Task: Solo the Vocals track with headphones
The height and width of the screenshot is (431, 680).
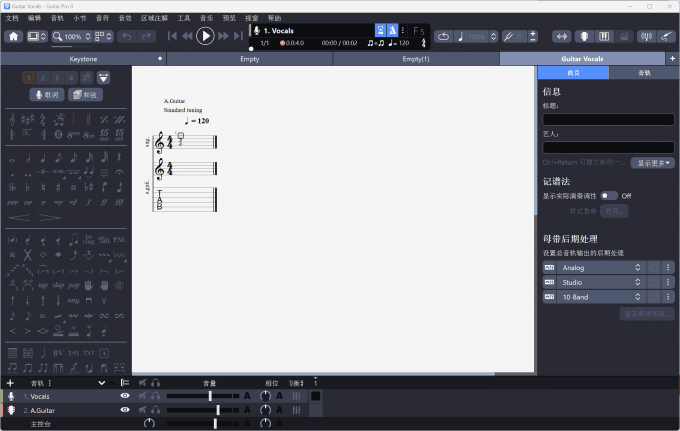Action: tap(155, 396)
